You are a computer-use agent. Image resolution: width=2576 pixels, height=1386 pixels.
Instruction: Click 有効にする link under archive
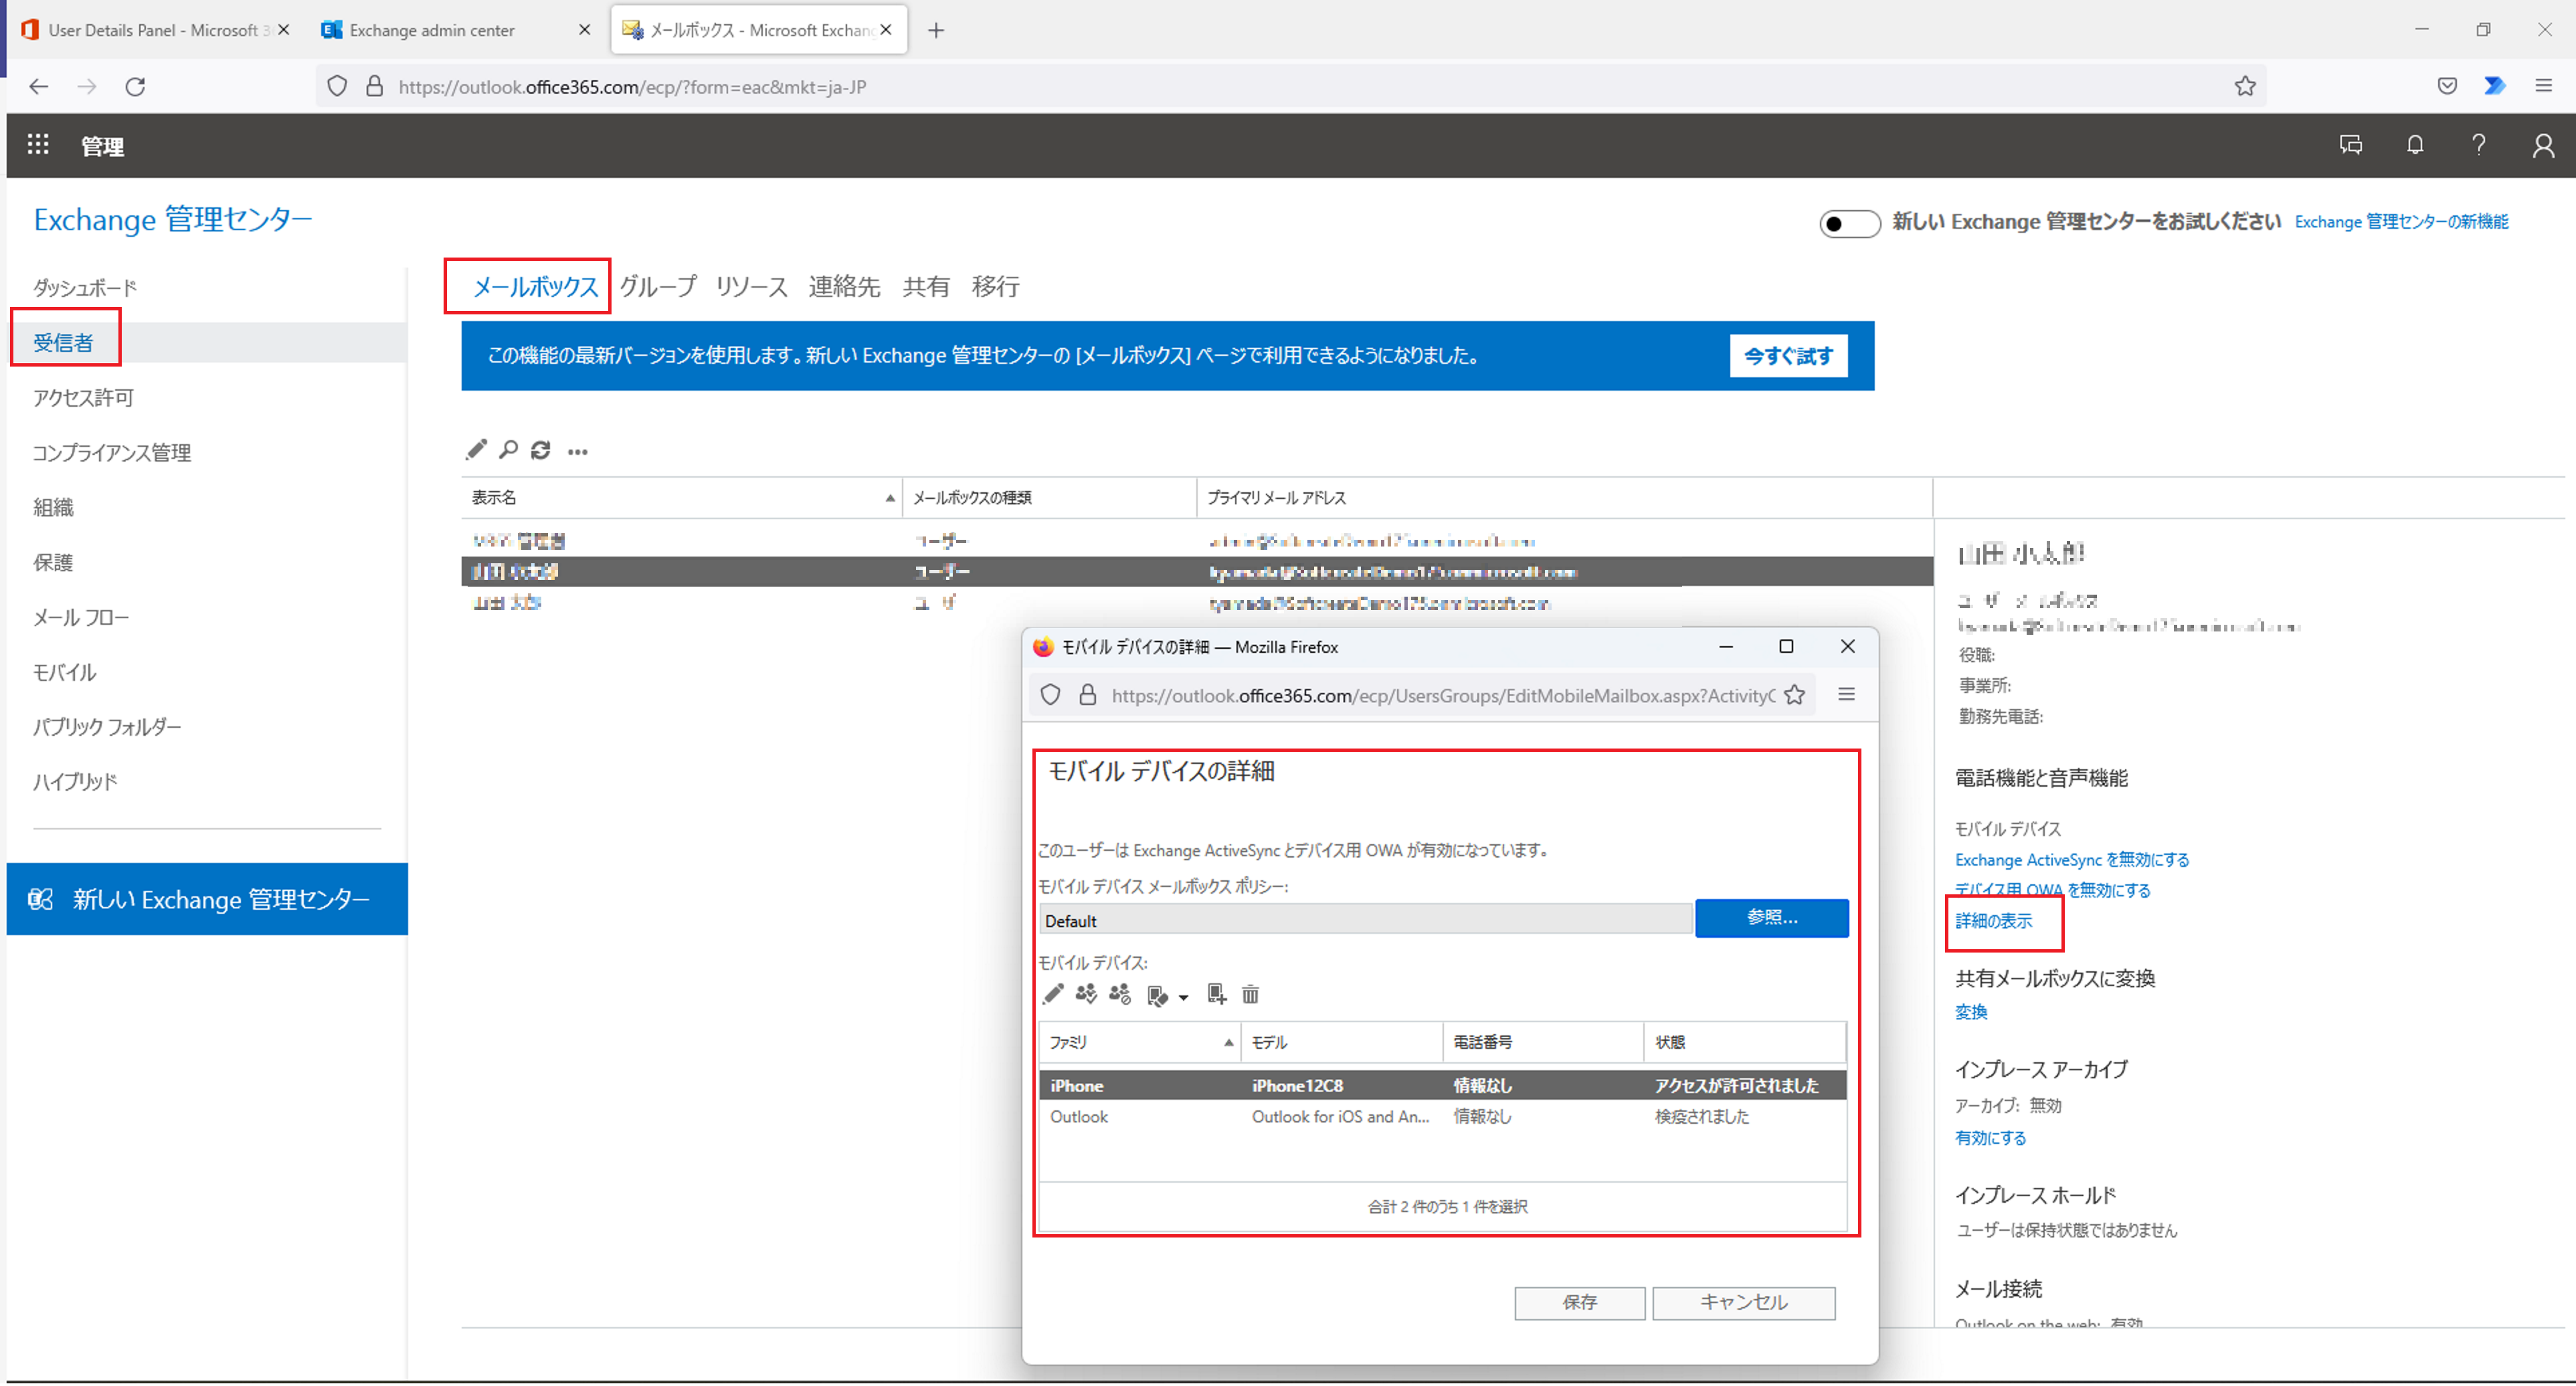1990,1138
